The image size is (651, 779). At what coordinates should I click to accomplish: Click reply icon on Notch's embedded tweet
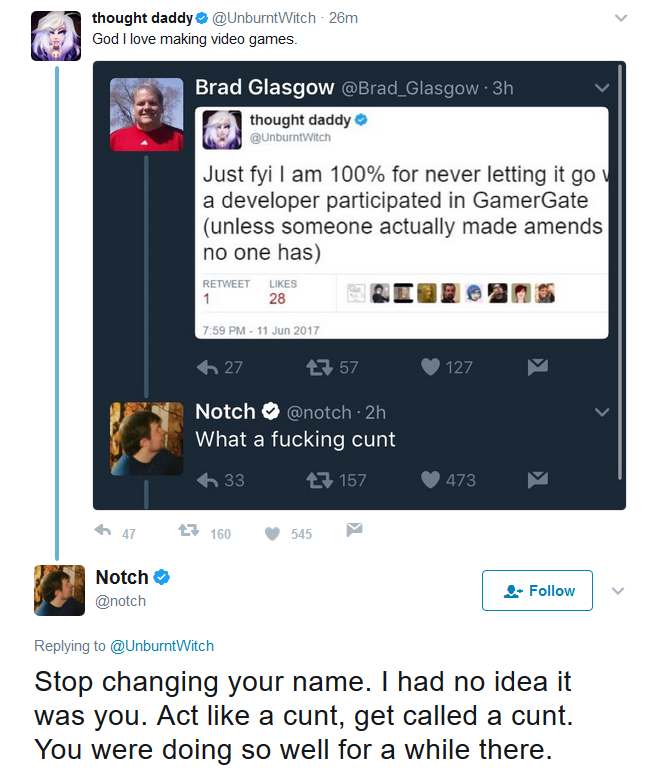[207, 480]
